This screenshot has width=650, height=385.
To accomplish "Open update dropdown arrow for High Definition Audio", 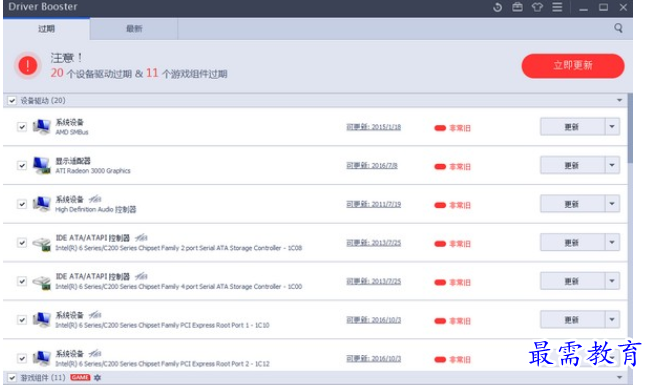I will pos(612,203).
